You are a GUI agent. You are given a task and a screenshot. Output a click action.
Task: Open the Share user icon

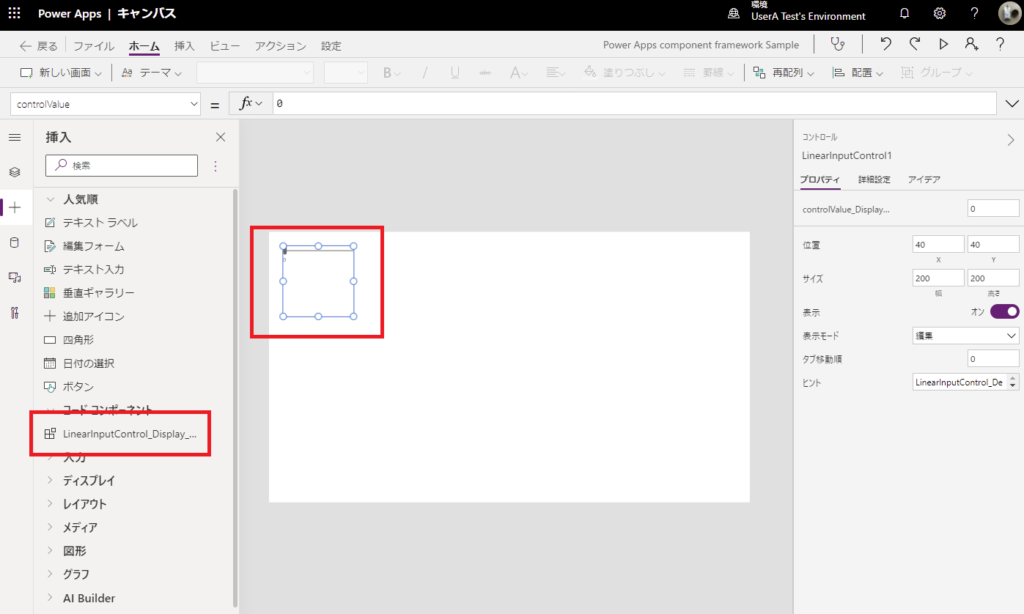coord(971,44)
